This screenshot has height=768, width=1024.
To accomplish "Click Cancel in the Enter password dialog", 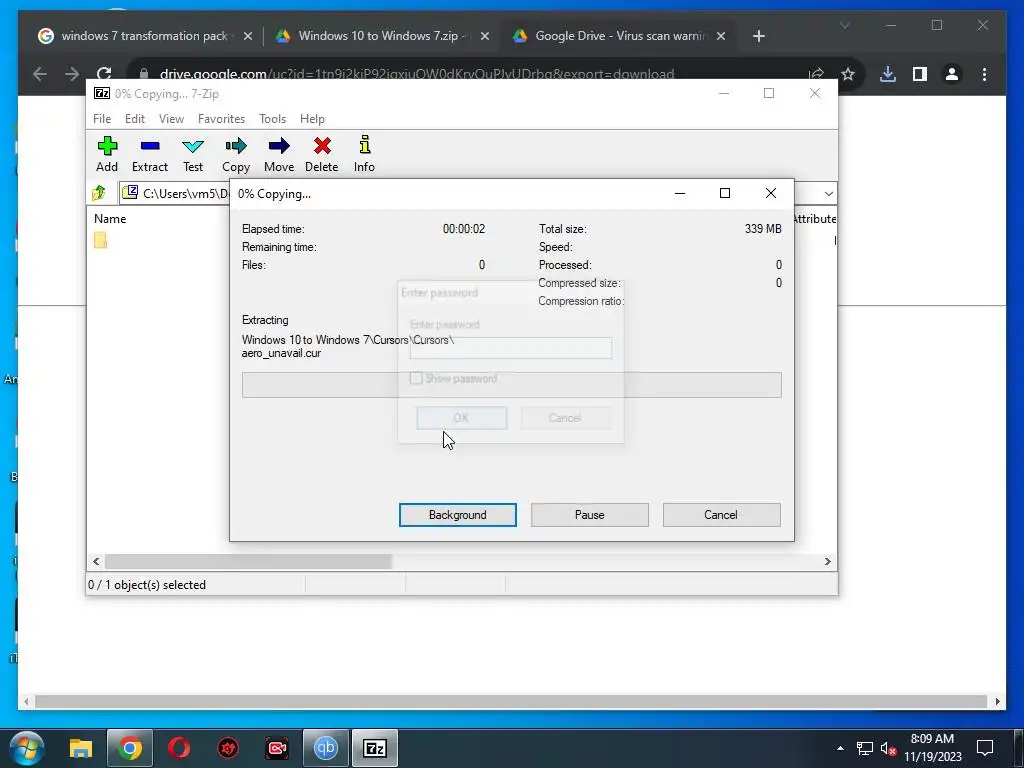I will coord(566,418).
